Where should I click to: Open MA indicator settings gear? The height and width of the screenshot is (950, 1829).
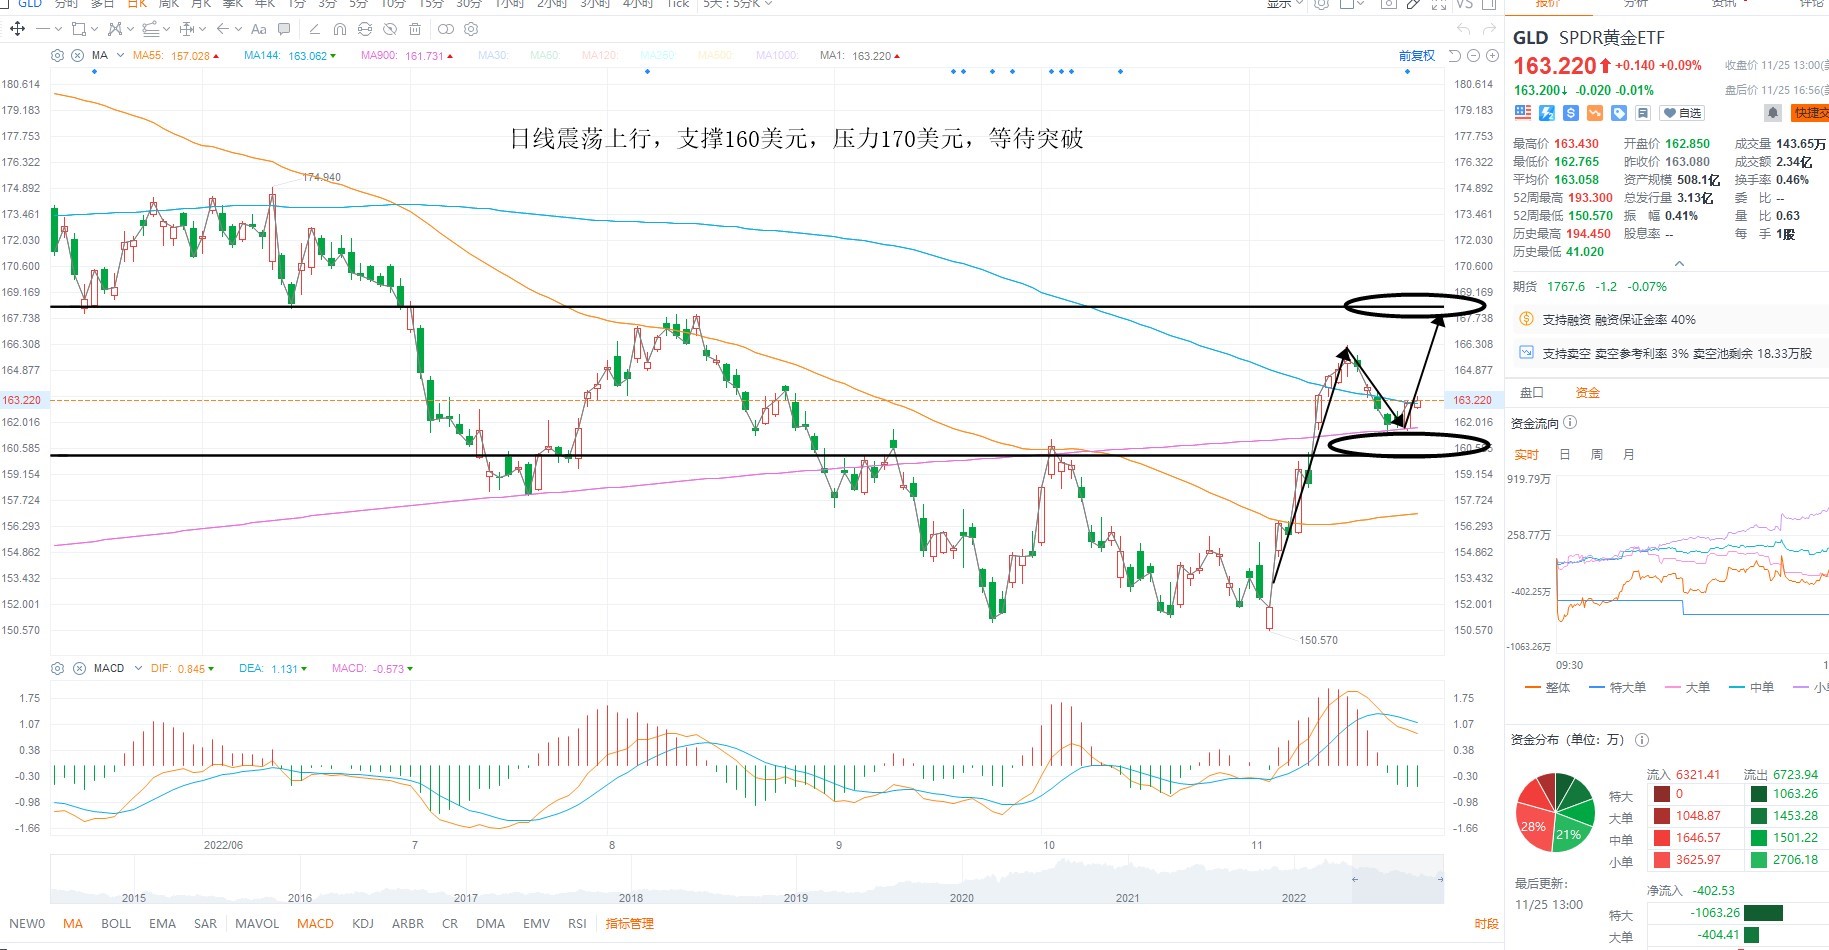click(x=57, y=55)
